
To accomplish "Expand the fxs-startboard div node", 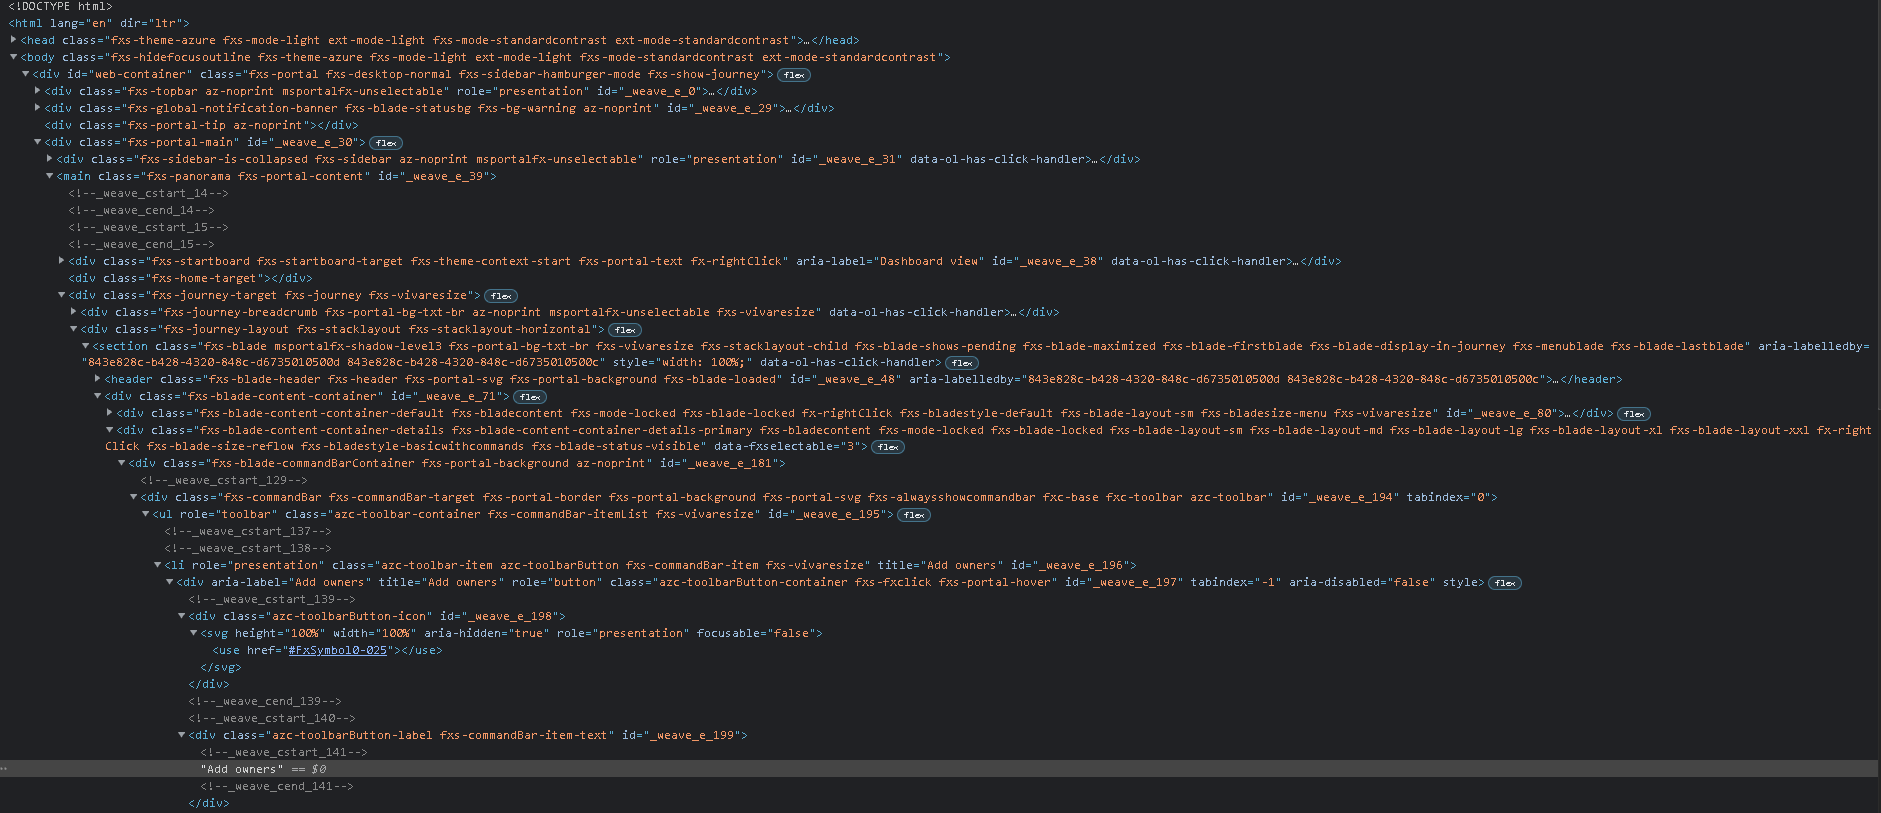I will click(x=62, y=261).
